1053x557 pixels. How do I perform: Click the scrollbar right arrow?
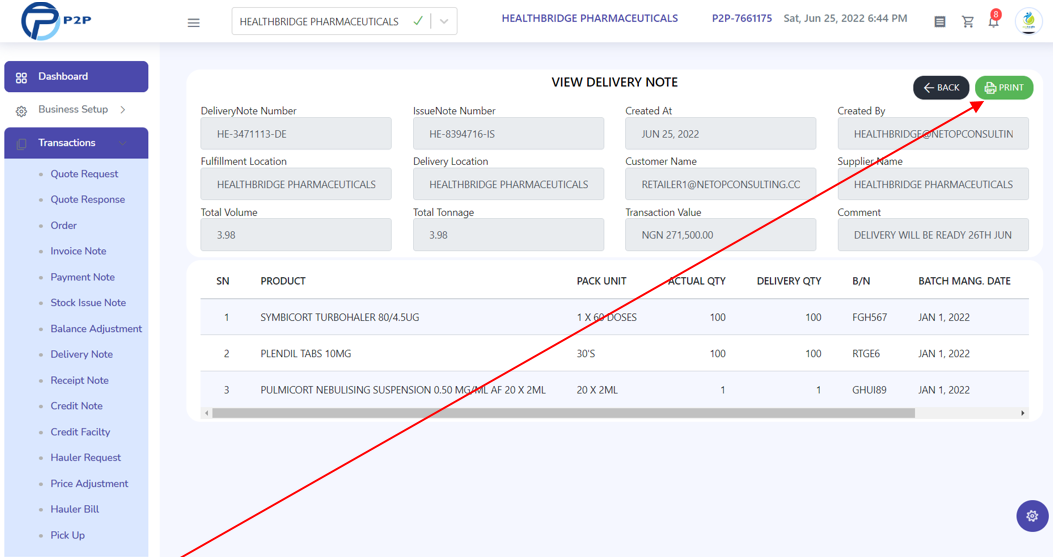[1023, 413]
